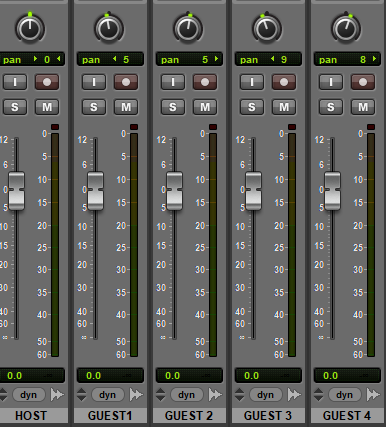Record-enable the GUEST 3 track

point(284,82)
